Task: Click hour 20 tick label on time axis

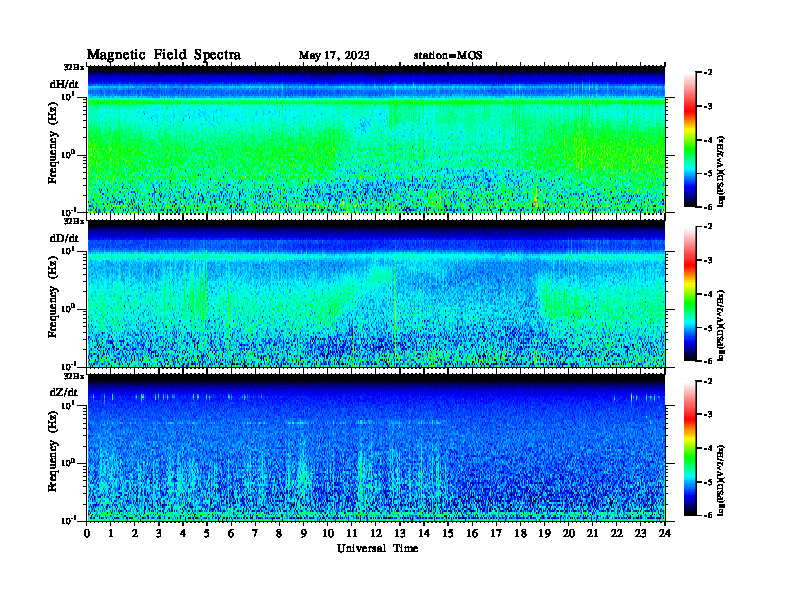Action: tap(568, 534)
